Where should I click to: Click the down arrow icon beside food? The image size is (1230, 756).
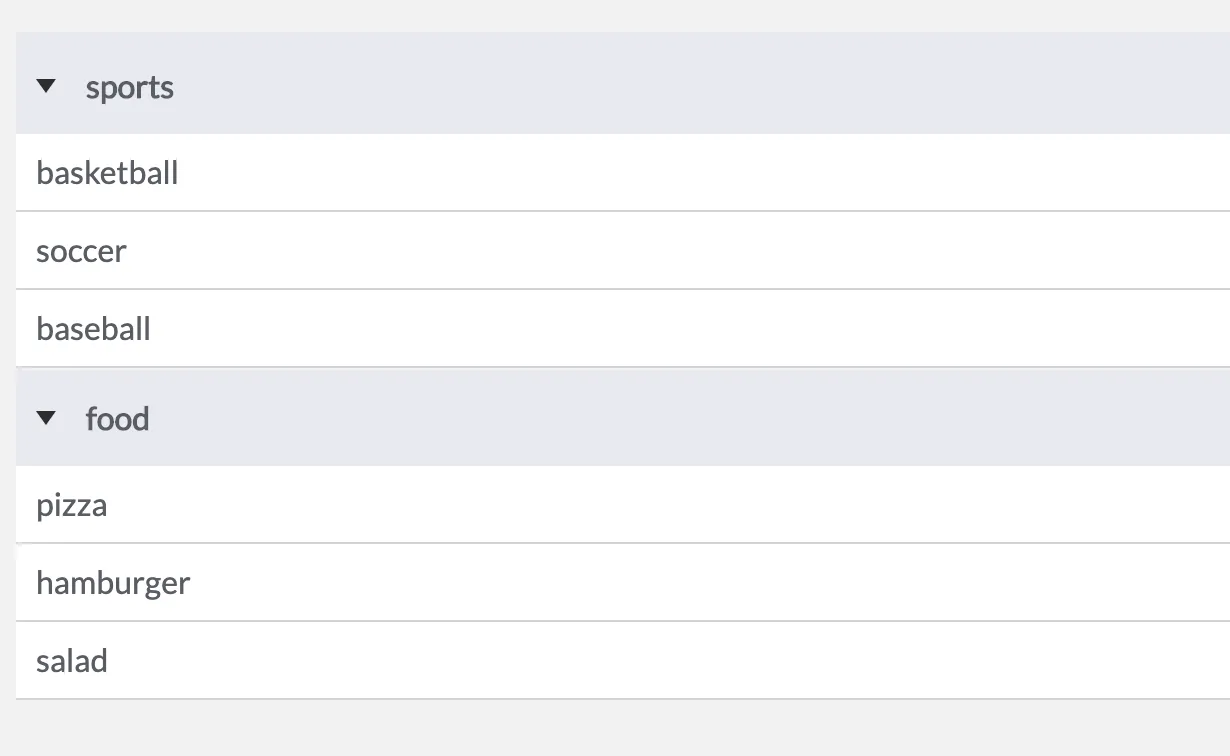click(x=46, y=418)
